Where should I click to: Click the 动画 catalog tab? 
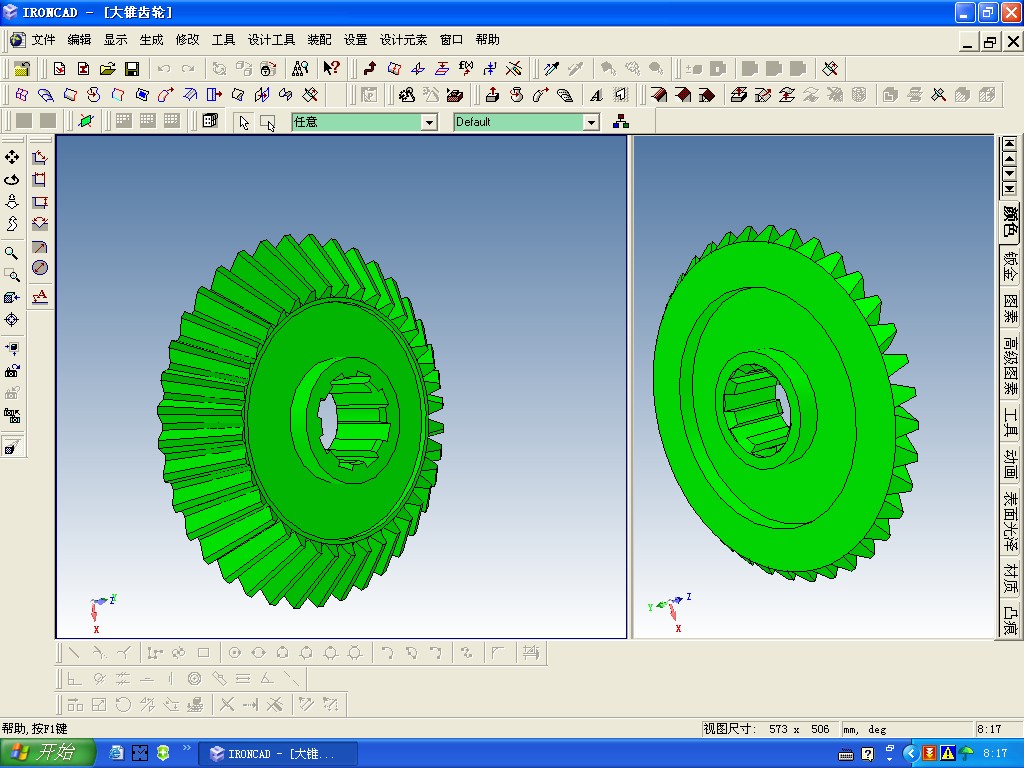[1010, 464]
